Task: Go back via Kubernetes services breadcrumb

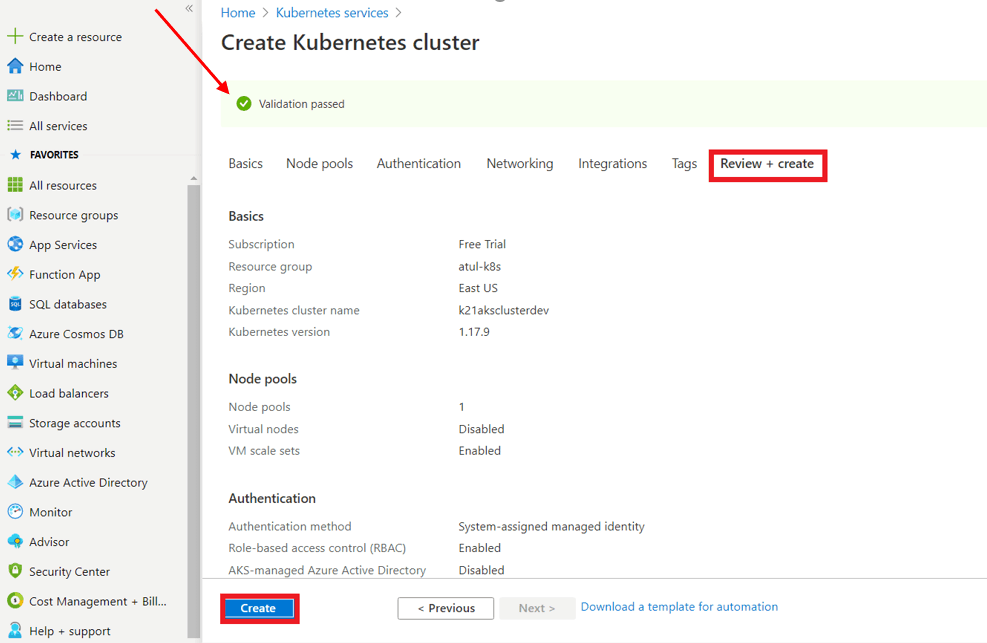Action: click(332, 12)
